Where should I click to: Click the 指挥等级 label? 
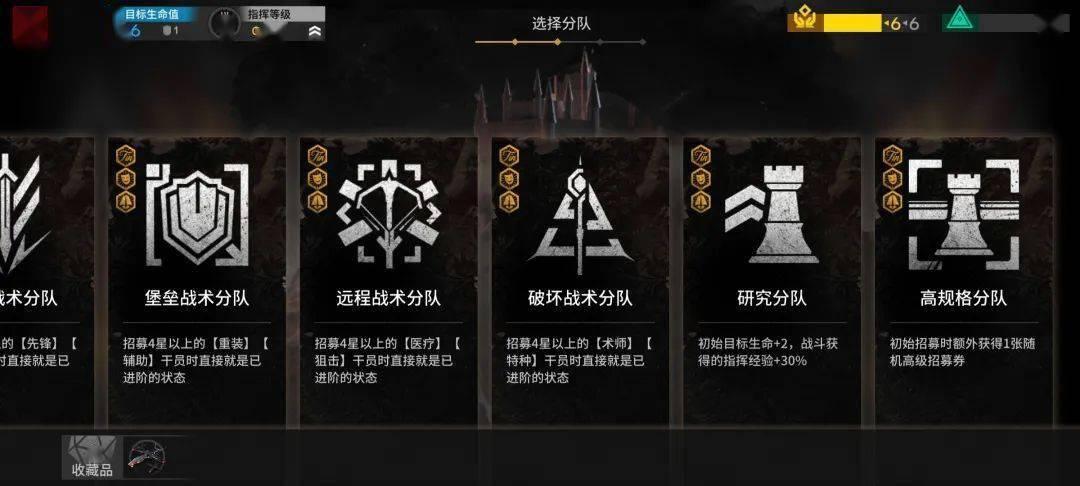(x=269, y=13)
